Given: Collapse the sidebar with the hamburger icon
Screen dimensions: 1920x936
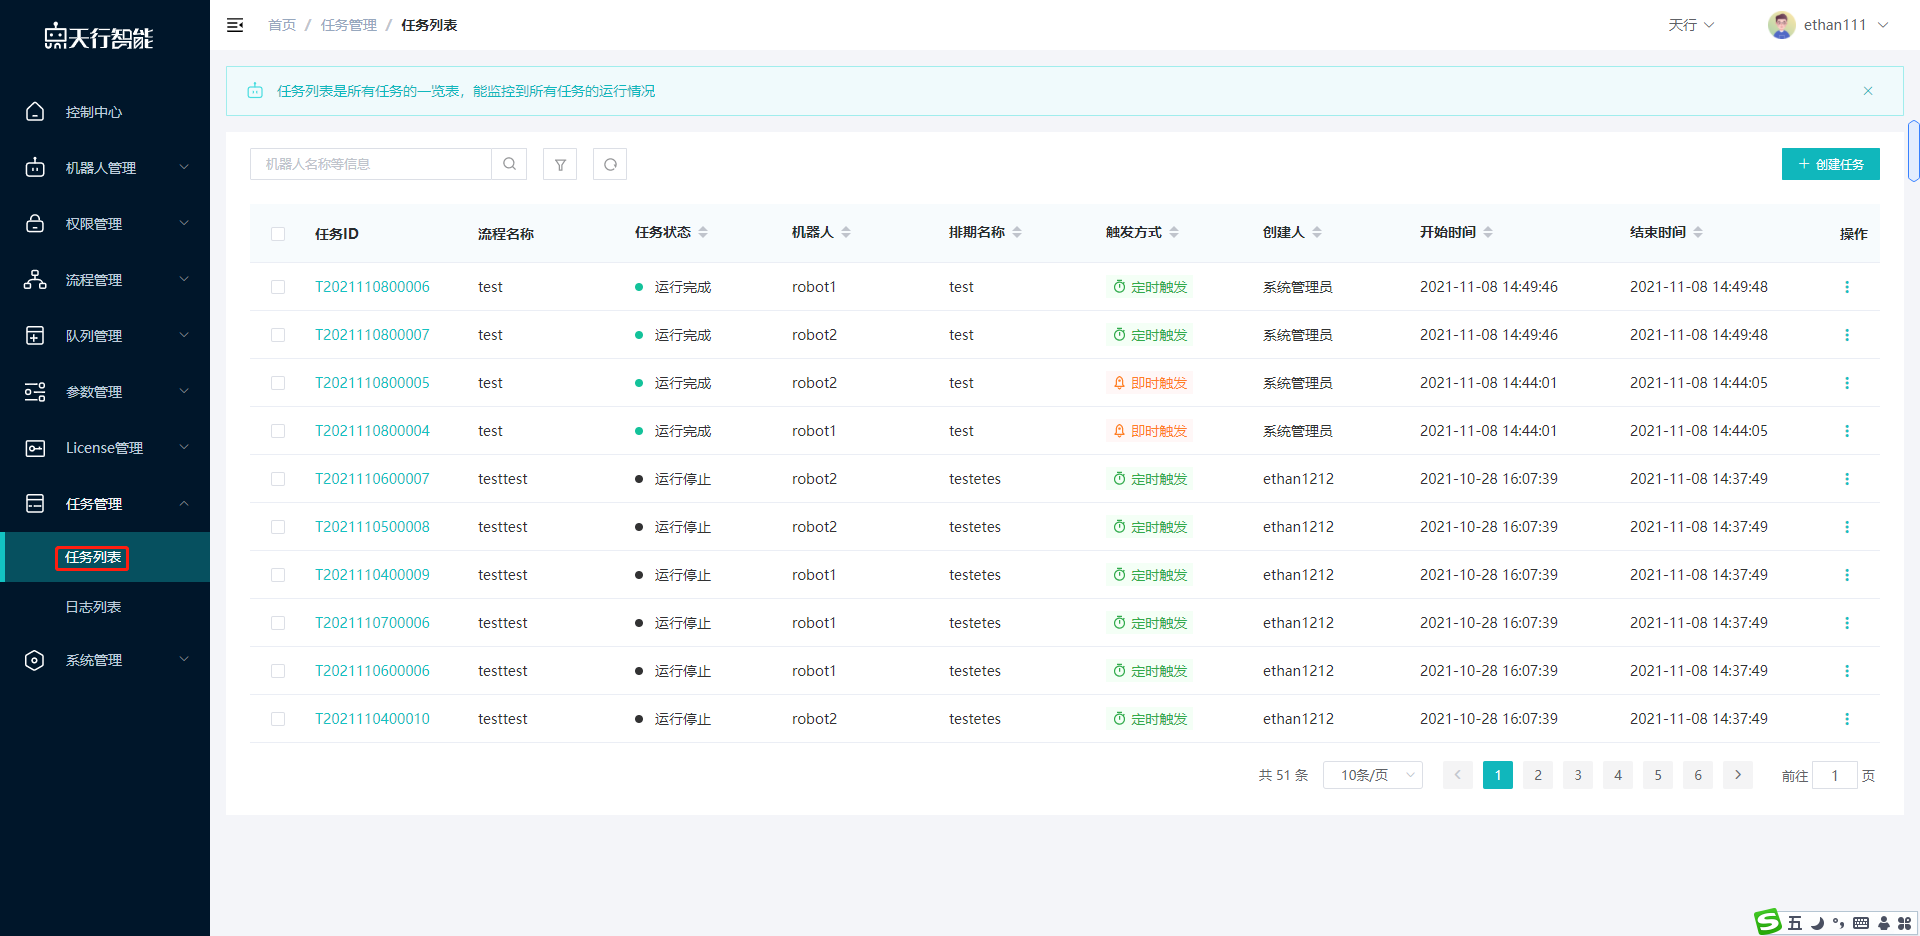Looking at the screenshot, I should coord(235,25).
